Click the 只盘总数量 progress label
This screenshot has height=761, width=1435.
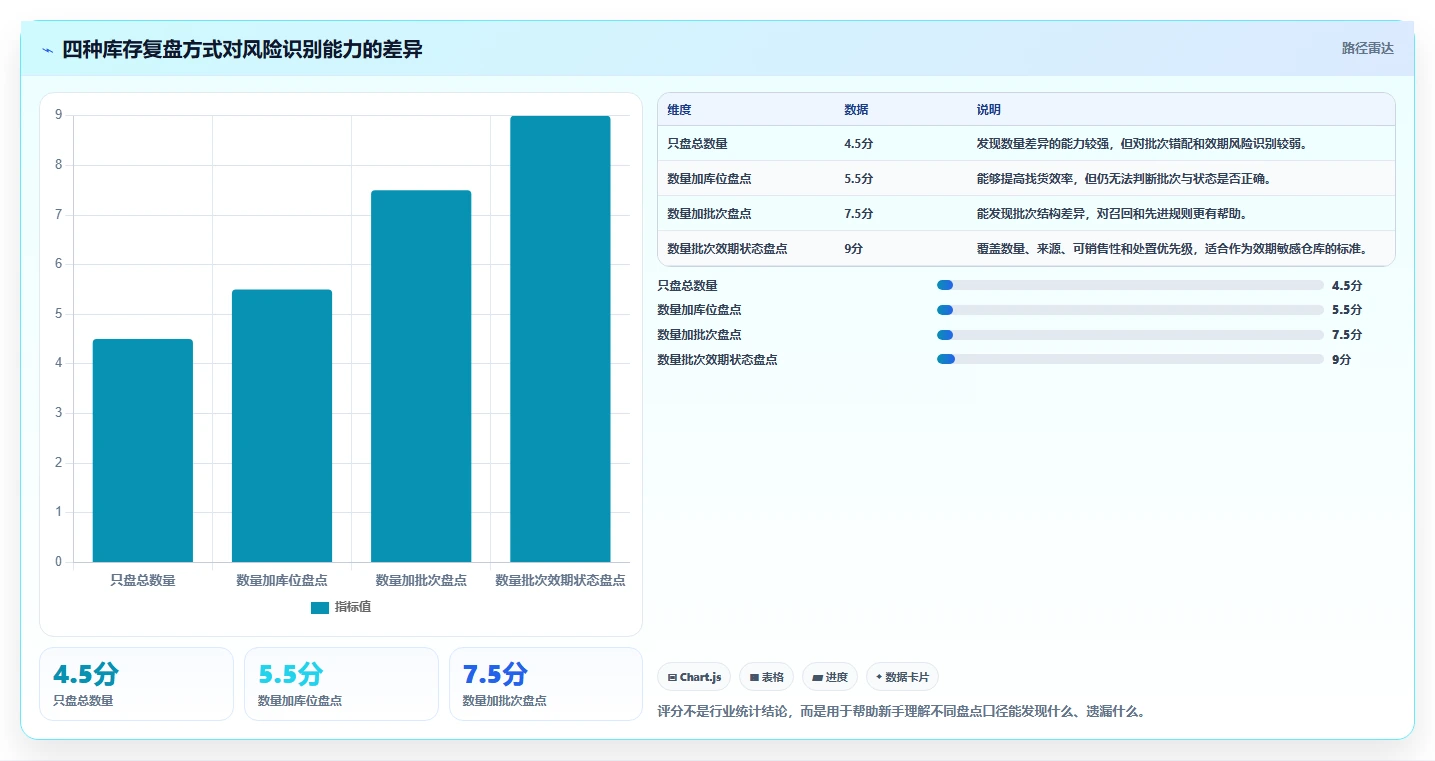pyautogui.click(x=687, y=286)
